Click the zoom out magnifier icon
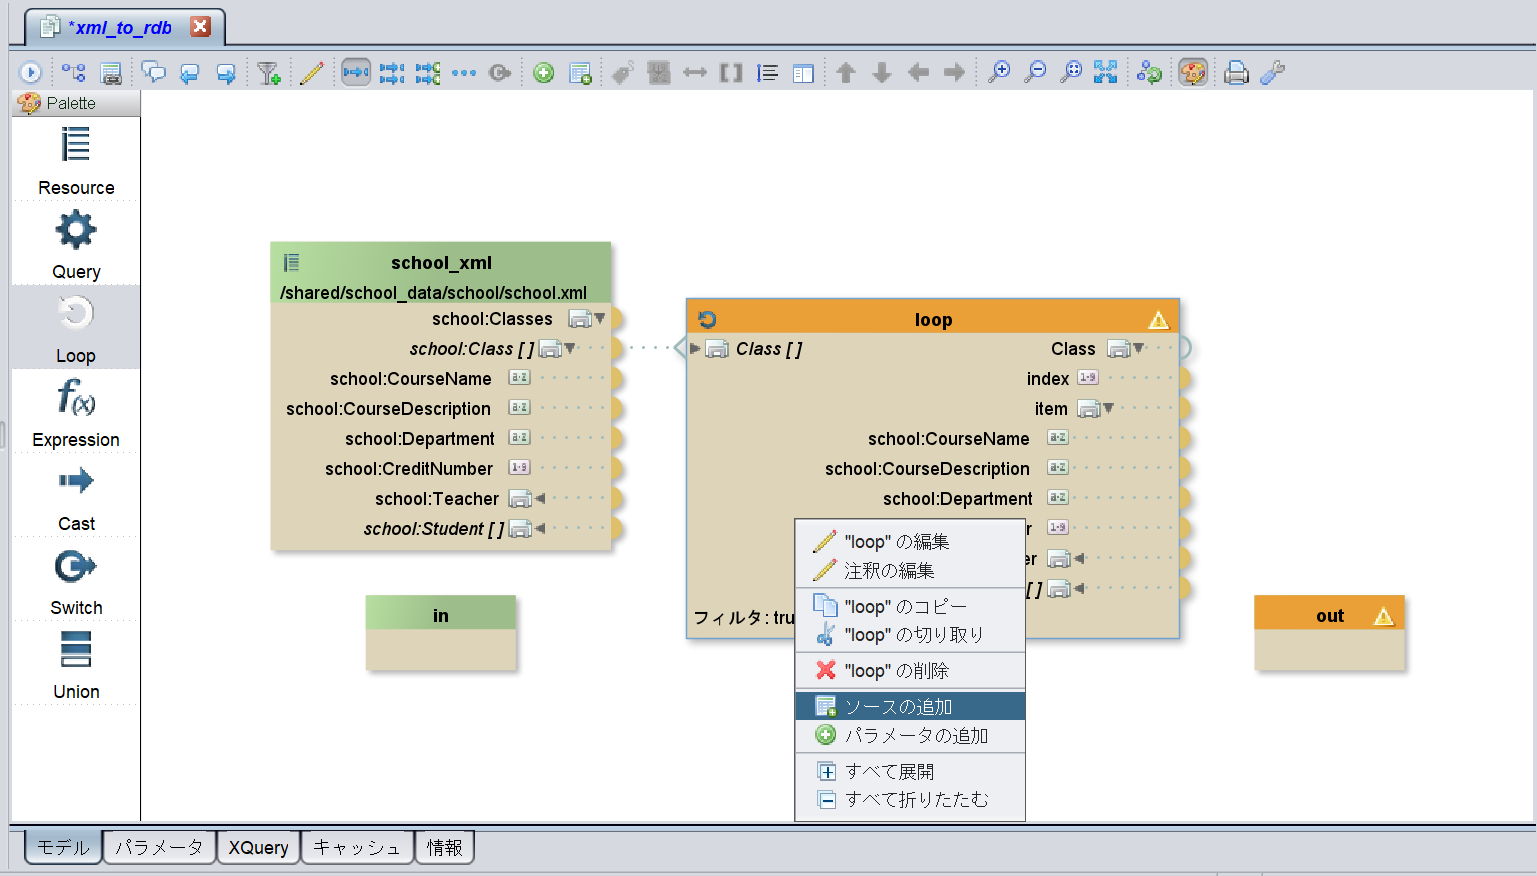 tap(1035, 72)
